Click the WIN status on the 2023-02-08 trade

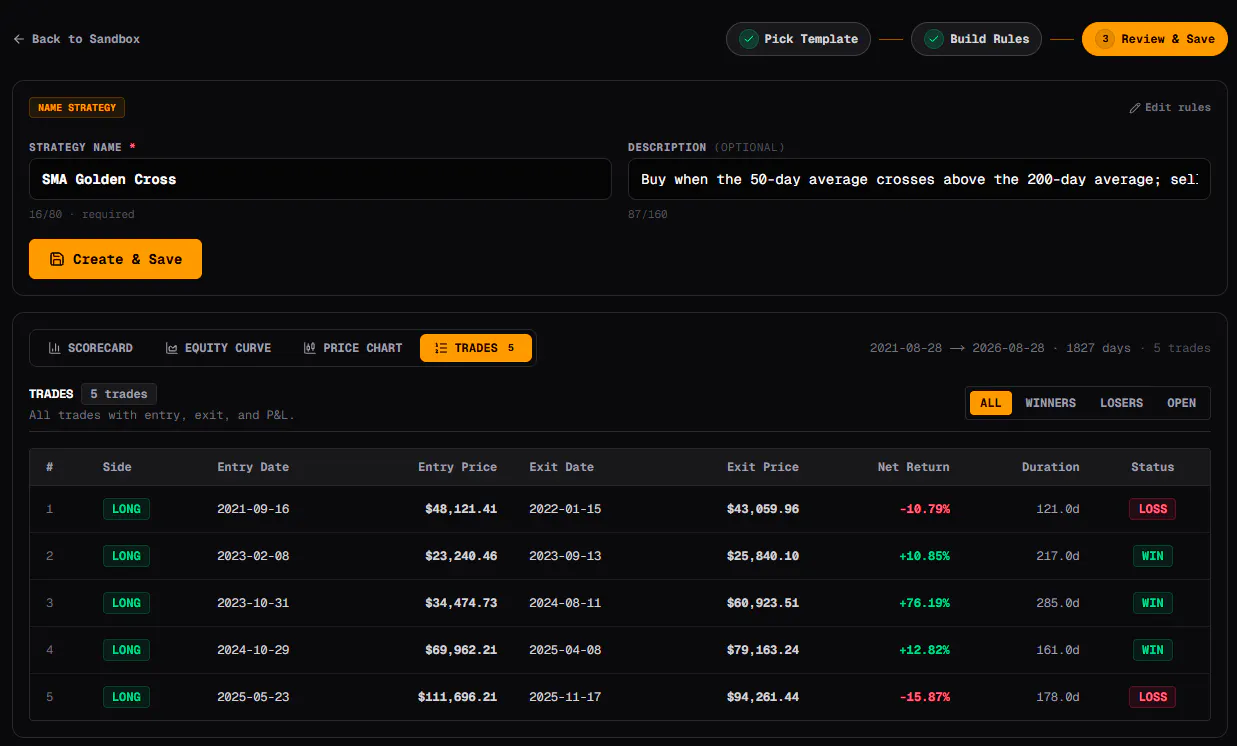pos(1153,556)
